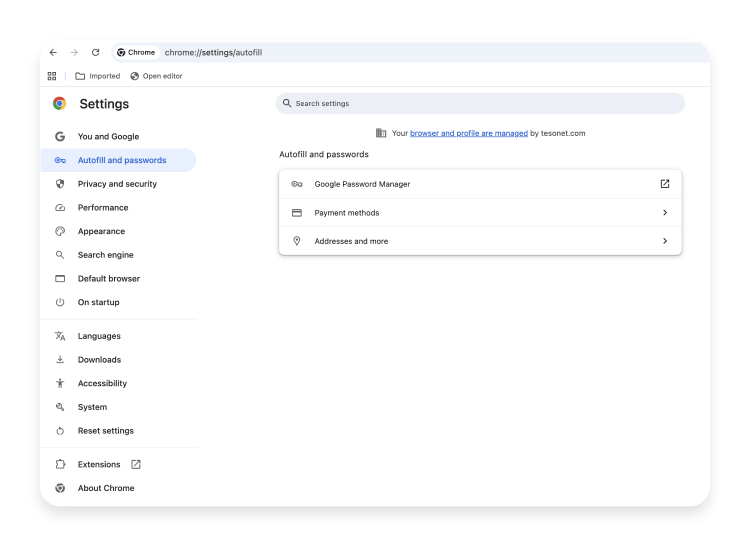Open Appearance settings
Viewport: 750px width, 547px height.
[x=119, y=231]
